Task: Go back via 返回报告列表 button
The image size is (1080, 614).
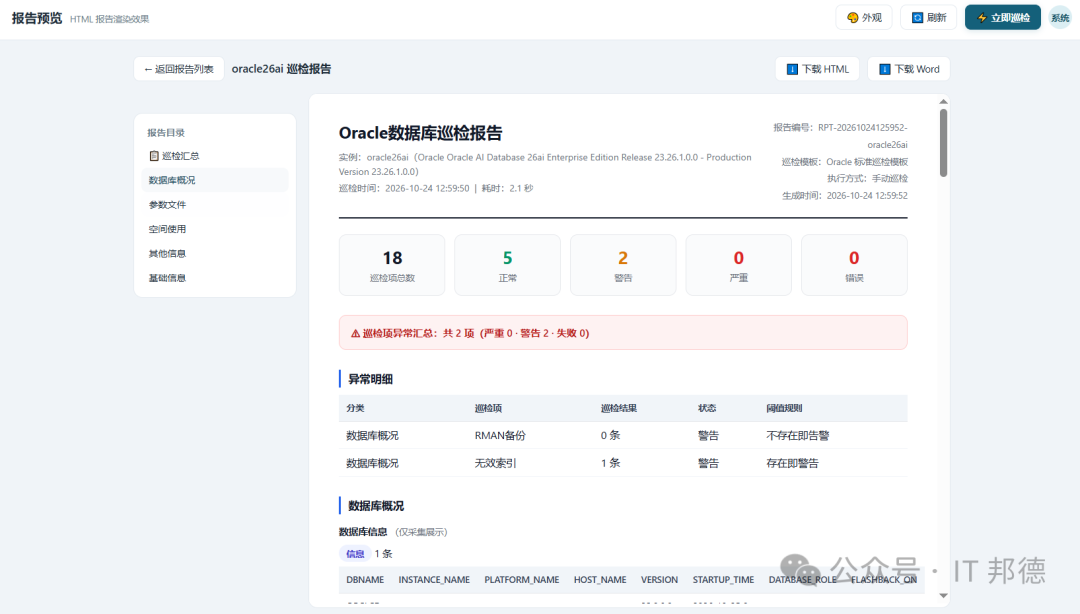Action: [x=179, y=69]
